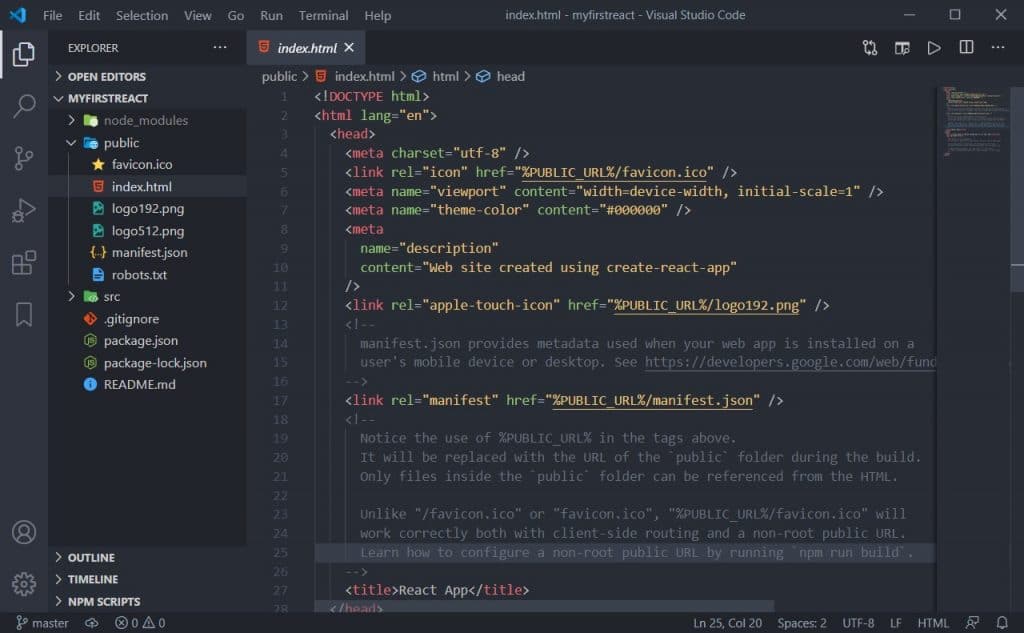Screen dimensions: 1024x633
Task: Close the index.html tab
Action: [x=349, y=47]
